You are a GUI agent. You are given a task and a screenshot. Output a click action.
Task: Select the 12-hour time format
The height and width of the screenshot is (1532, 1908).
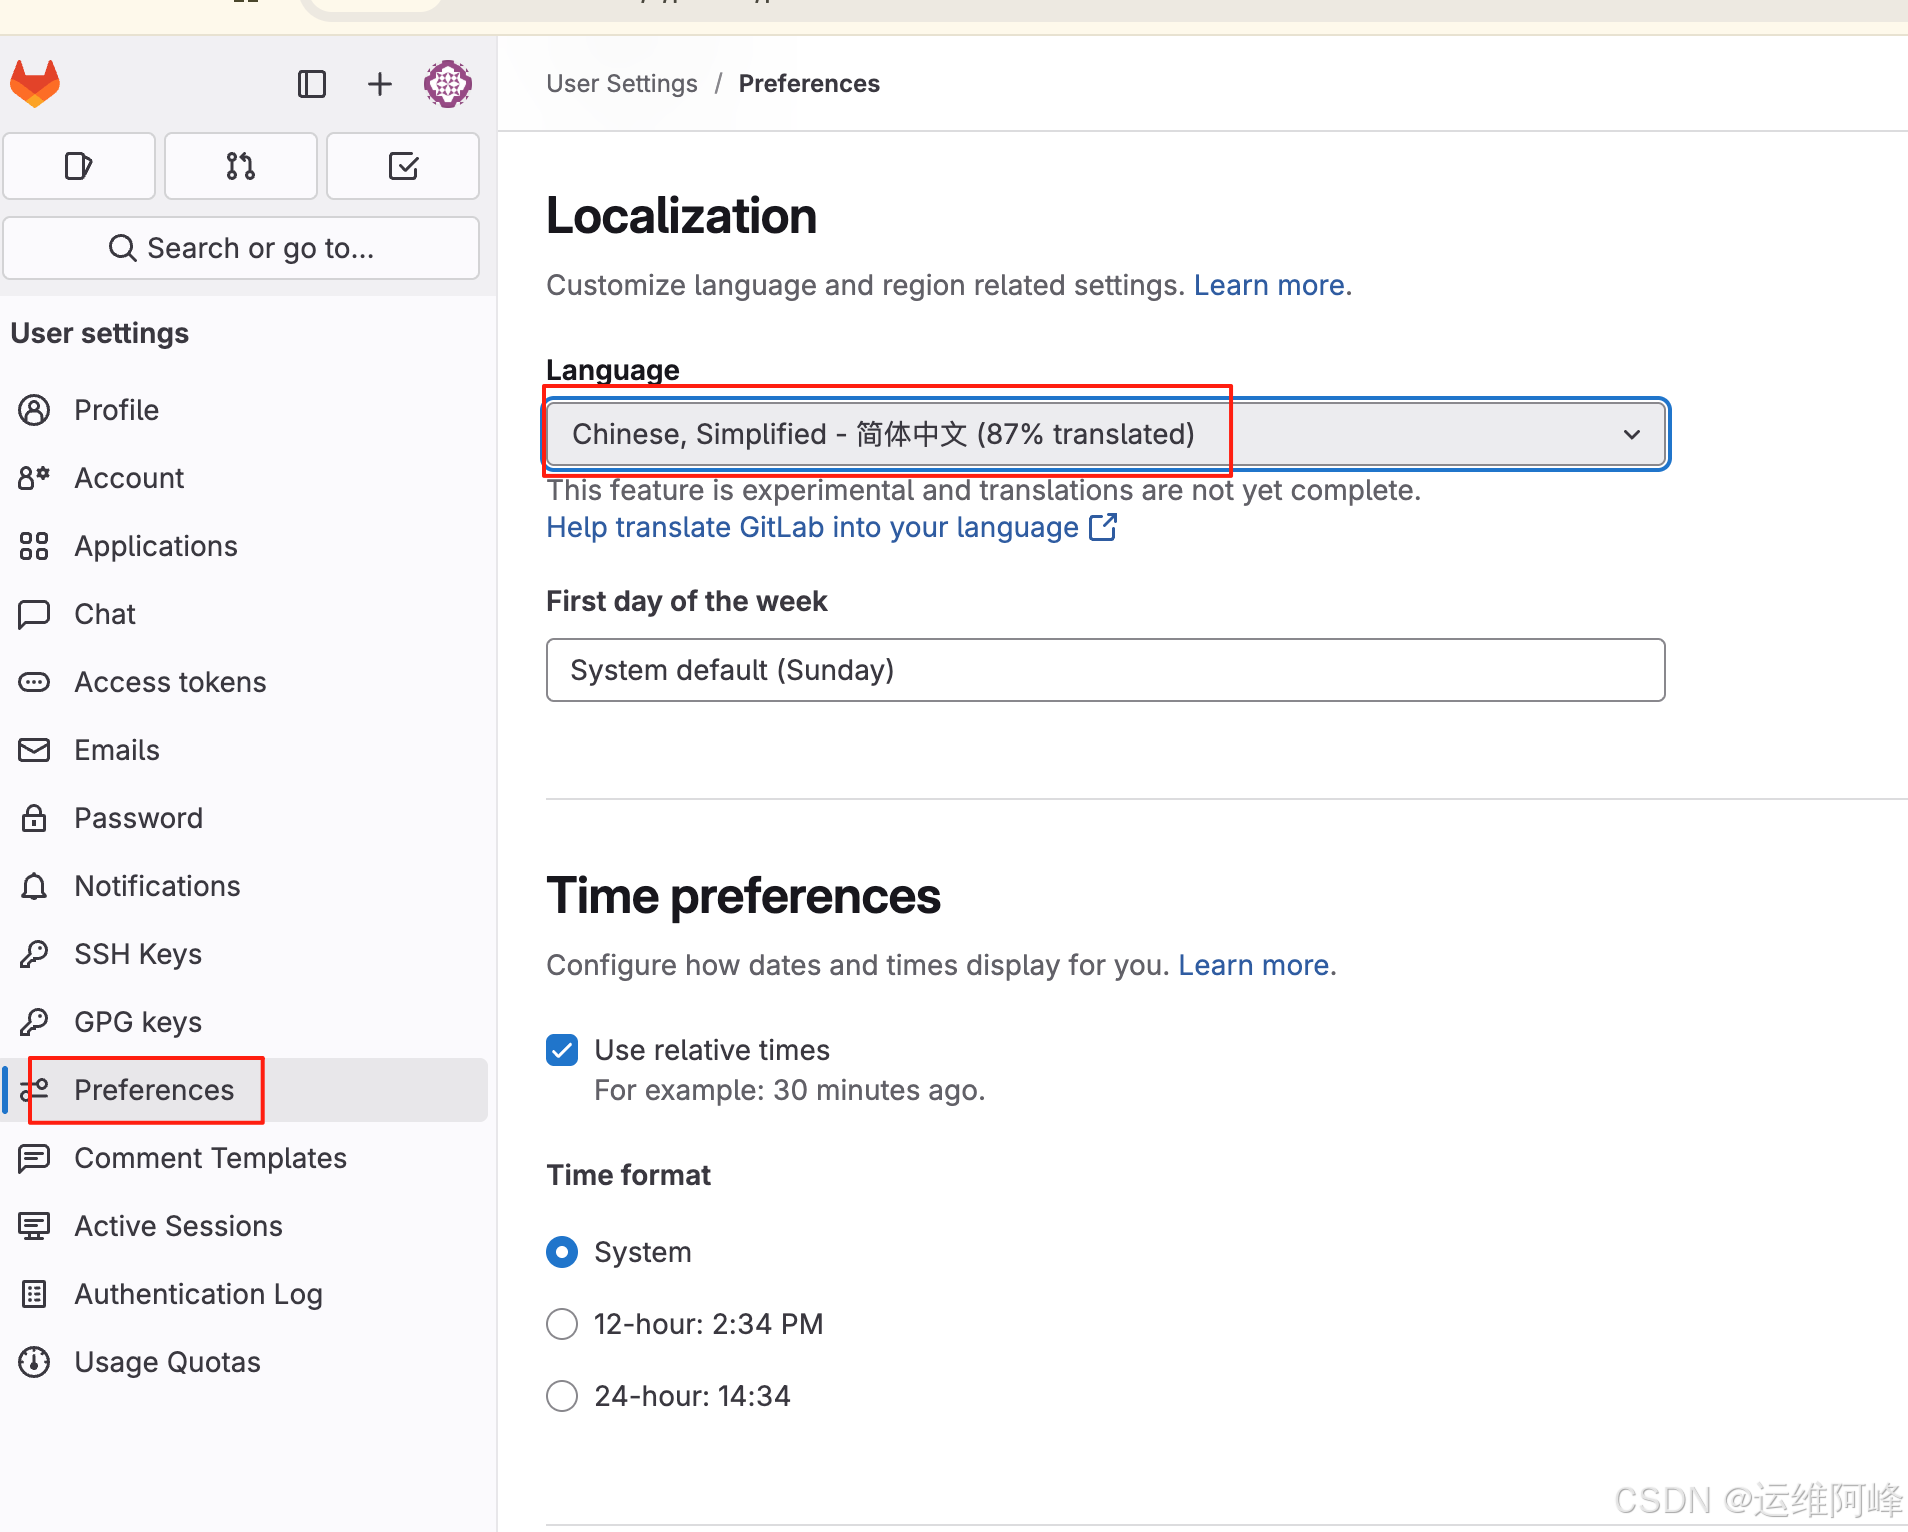(x=562, y=1323)
